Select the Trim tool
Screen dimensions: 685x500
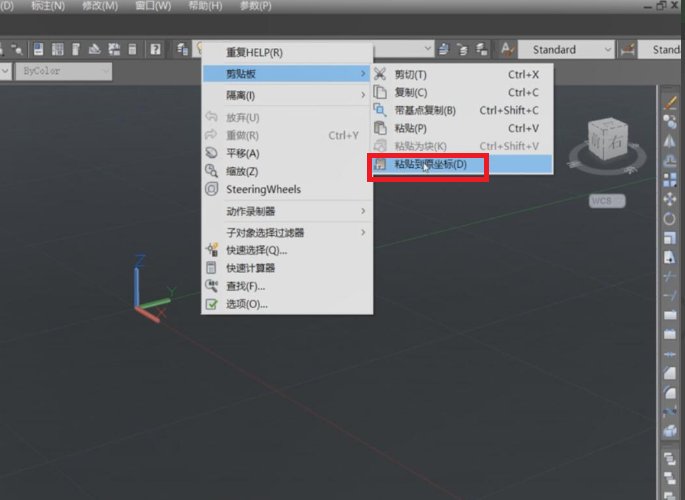click(670, 276)
